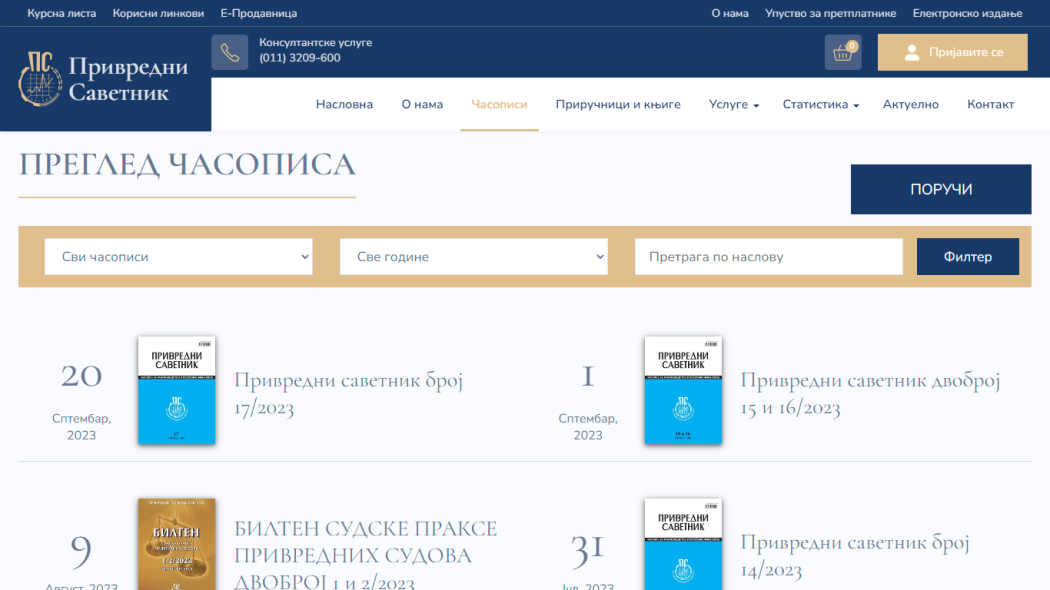Click the ПОРУЧИ button
1050x590 pixels.
940,188
